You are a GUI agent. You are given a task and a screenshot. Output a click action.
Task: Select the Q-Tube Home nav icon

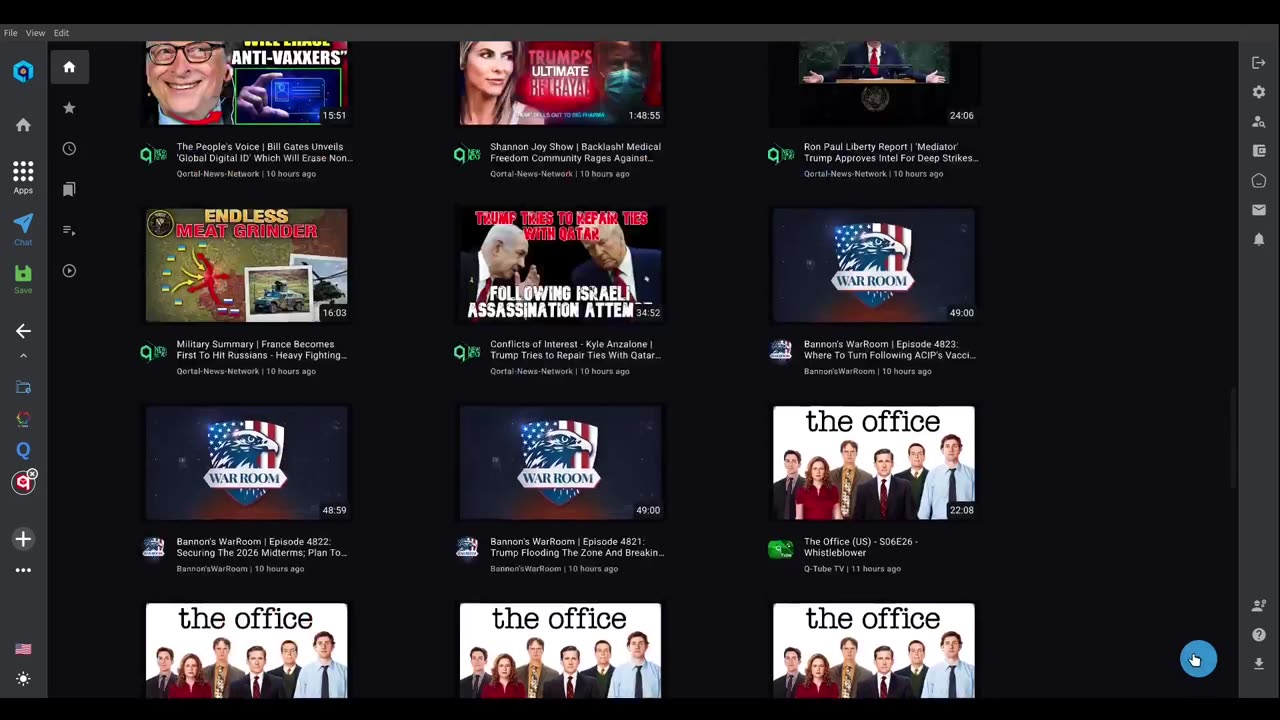pyautogui.click(x=69, y=67)
